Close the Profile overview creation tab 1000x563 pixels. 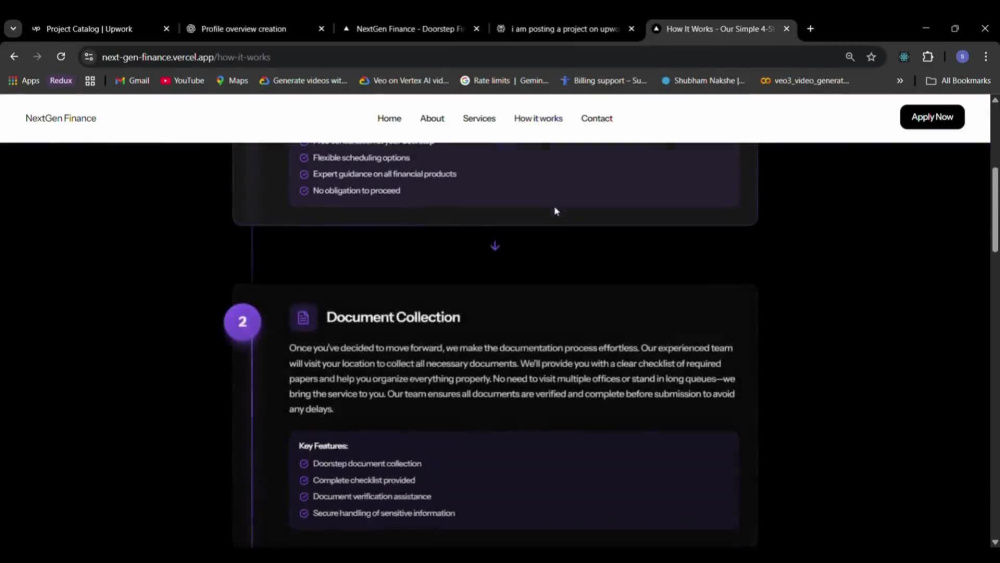coord(321,29)
